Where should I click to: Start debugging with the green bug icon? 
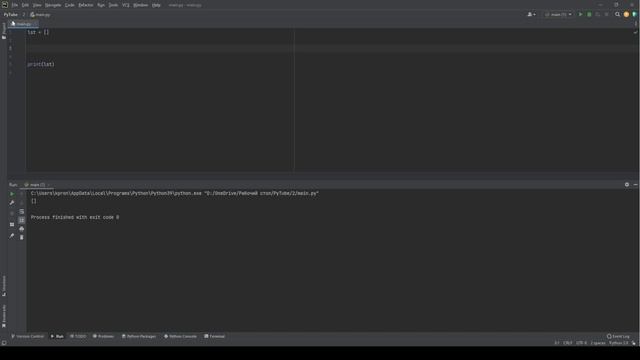click(589, 14)
